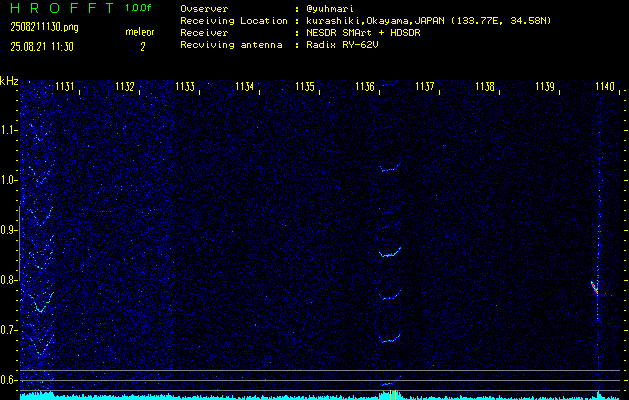Viewport: 629px width, 400px height.
Task: Click the V-shaped echo near 0.75 kHz at 1131
Action: coord(41,303)
